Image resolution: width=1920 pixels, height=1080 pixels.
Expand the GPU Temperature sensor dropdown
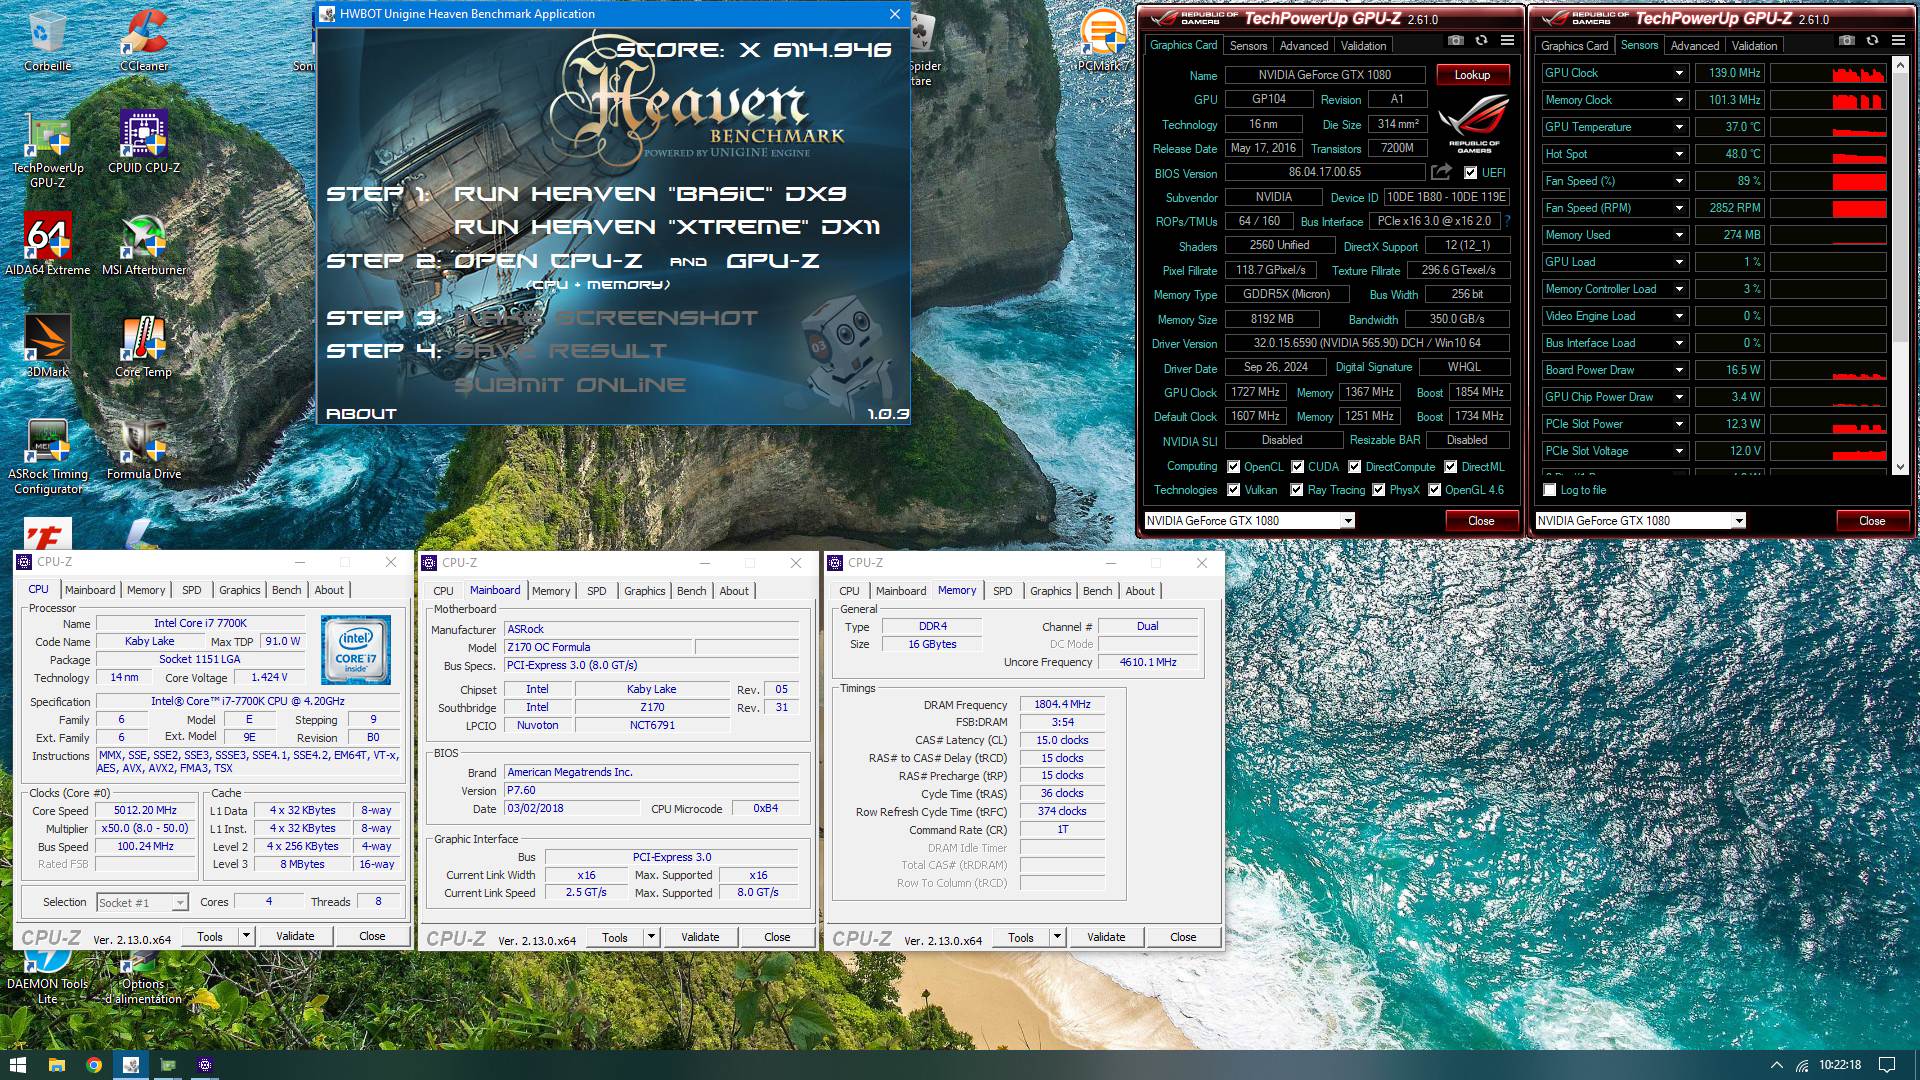pyautogui.click(x=1679, y=127)
